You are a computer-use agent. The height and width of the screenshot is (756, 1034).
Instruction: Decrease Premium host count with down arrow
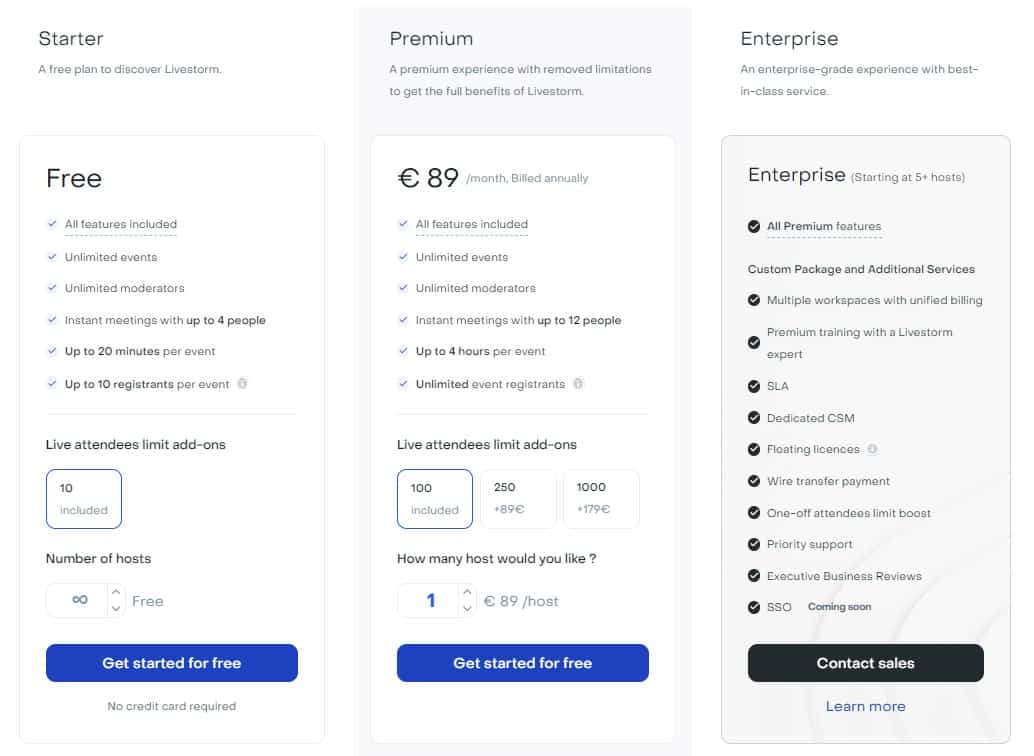467,608
